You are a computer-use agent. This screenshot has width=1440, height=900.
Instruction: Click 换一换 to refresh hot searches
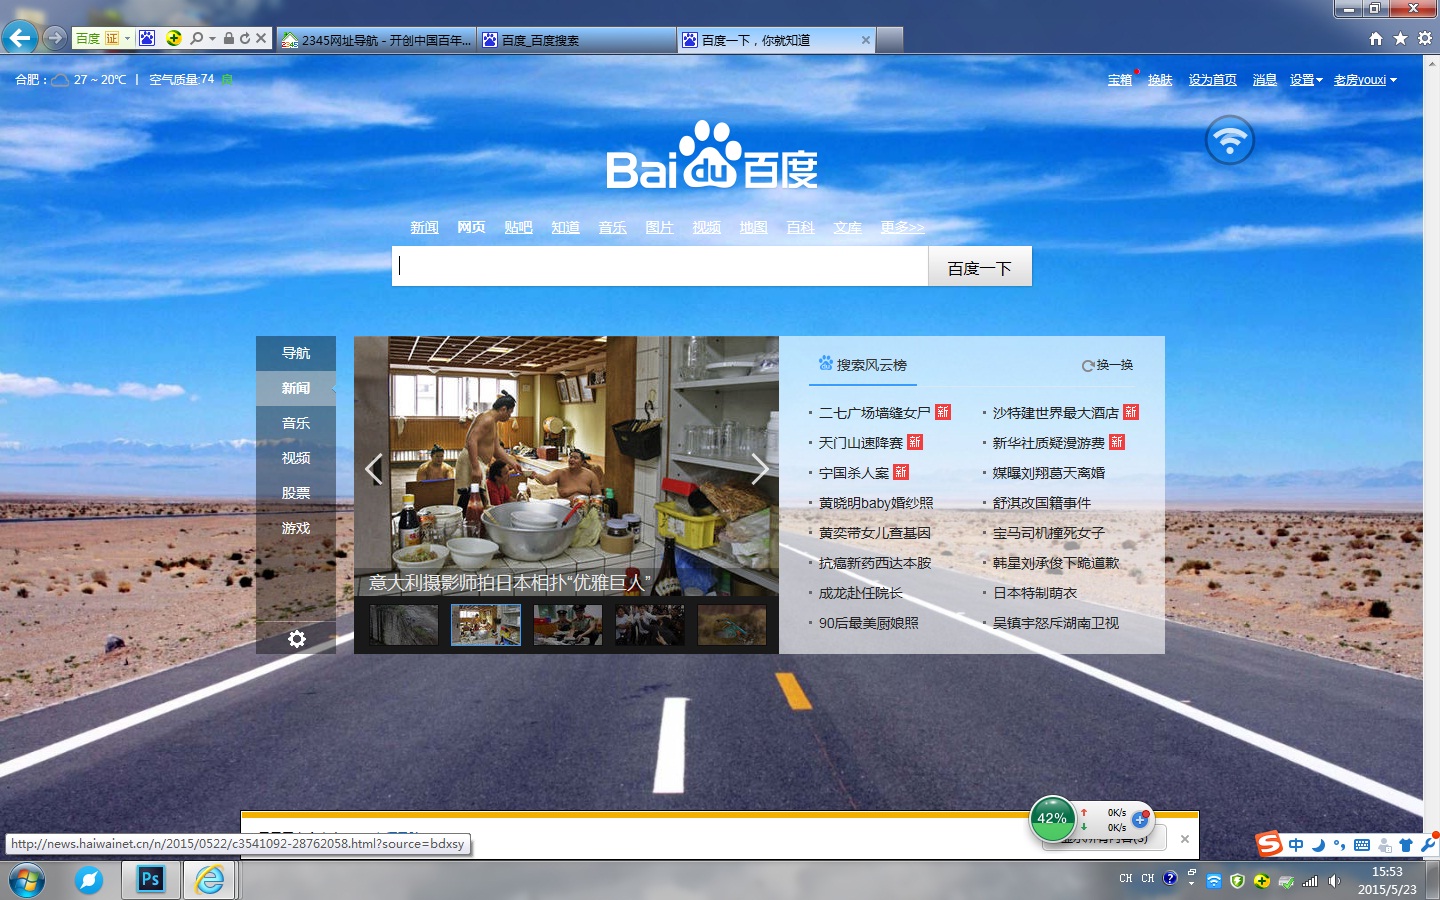click(x=1108, y=365)
